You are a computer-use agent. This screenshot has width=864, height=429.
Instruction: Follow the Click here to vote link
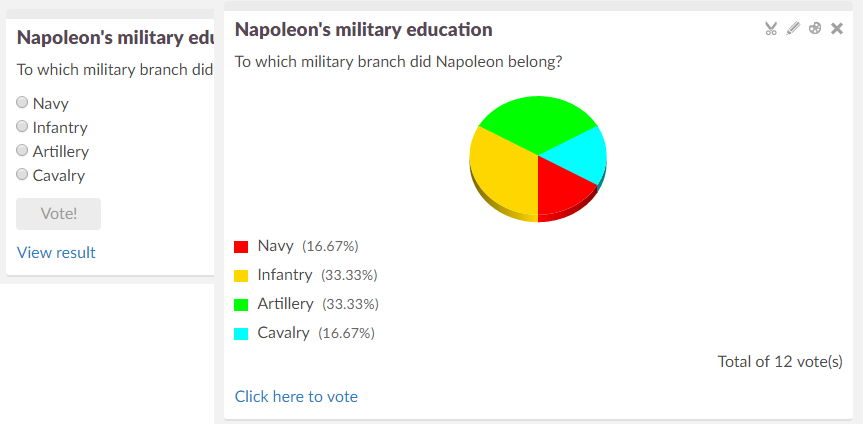pyautogui.click(x=296, y=396)
